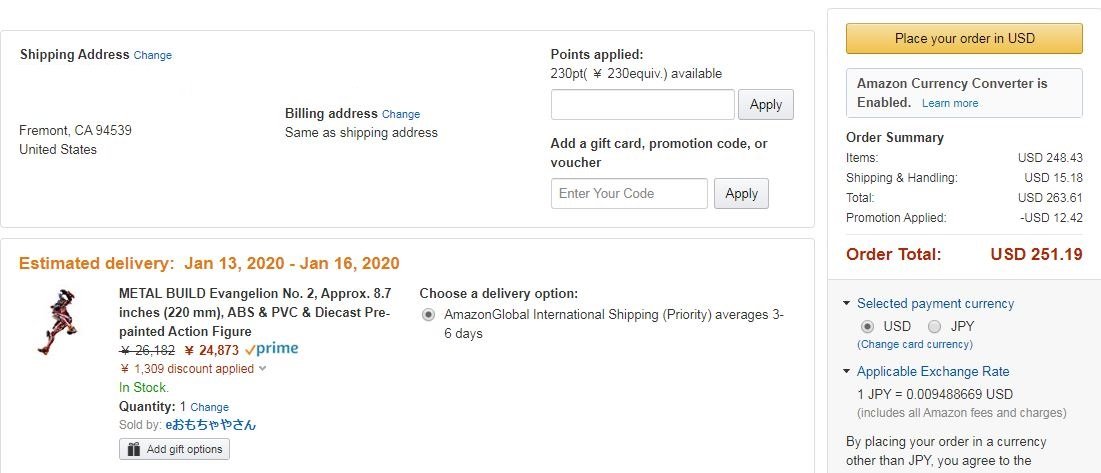Select AmazonGlobal International Shipping Priority option

tap(428, 315)
